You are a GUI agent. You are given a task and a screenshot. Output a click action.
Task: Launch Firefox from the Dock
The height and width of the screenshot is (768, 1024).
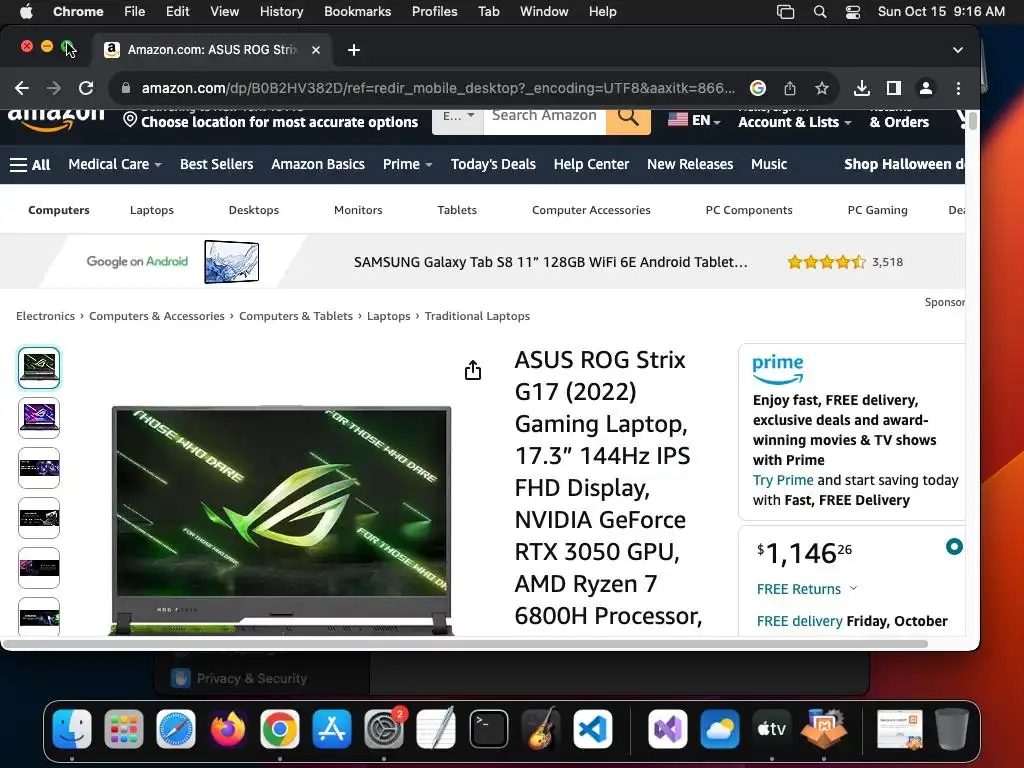(x=228, y=729)
